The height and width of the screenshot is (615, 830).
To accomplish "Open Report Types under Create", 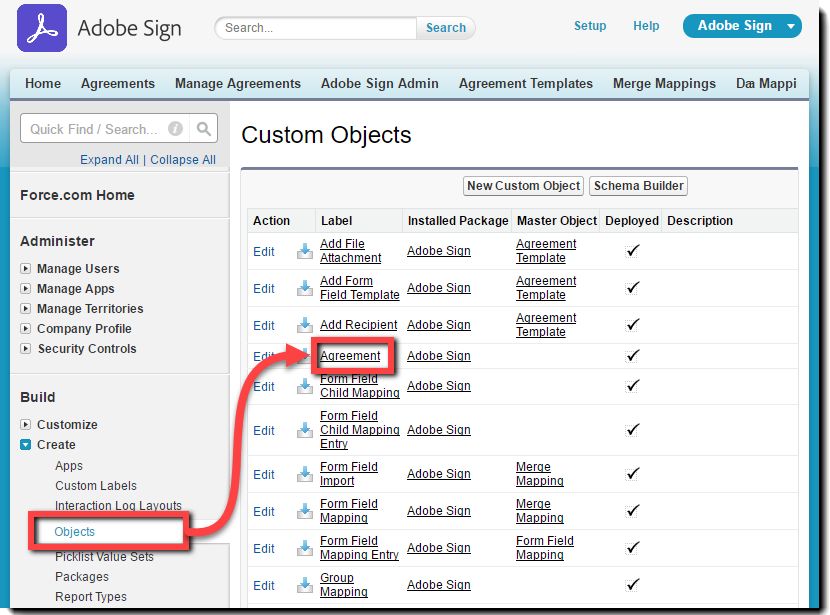I will 91,596.
